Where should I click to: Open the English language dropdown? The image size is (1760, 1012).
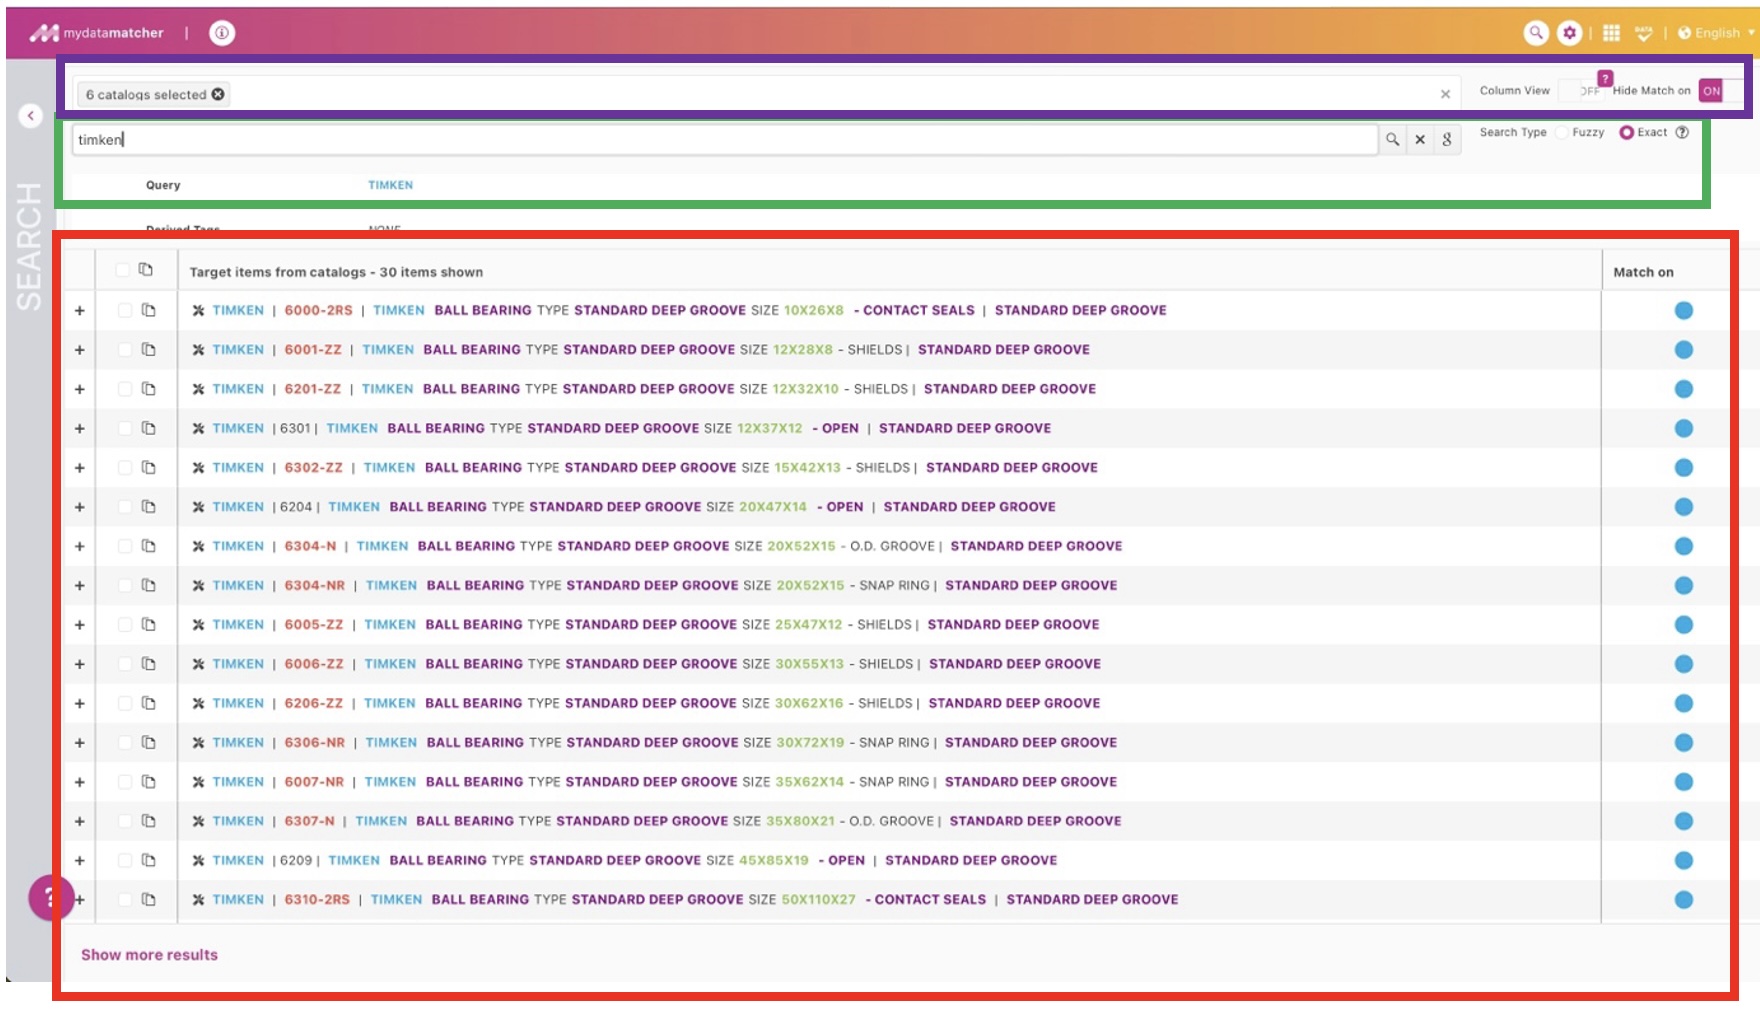click(1716, 33)
